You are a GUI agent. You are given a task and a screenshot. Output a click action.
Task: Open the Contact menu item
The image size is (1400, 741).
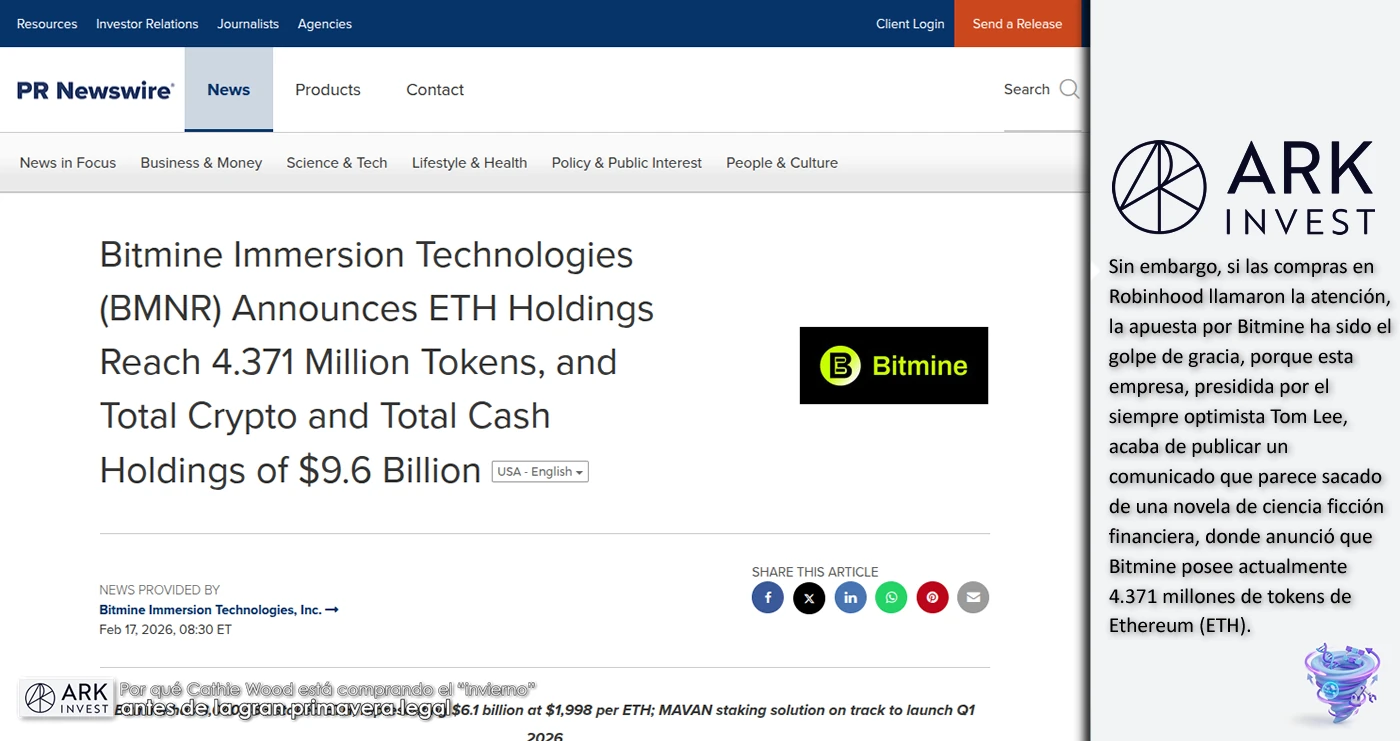435,90
